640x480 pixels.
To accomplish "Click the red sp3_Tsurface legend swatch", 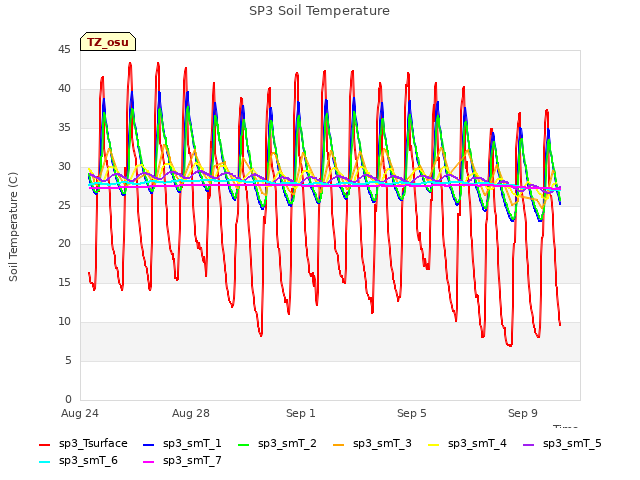I will click(x=44, y=444).
